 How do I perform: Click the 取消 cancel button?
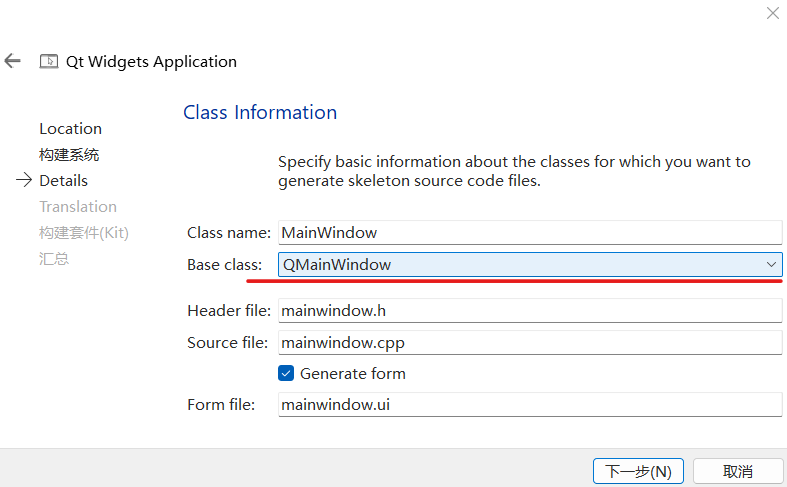click(x=738, y=471)
